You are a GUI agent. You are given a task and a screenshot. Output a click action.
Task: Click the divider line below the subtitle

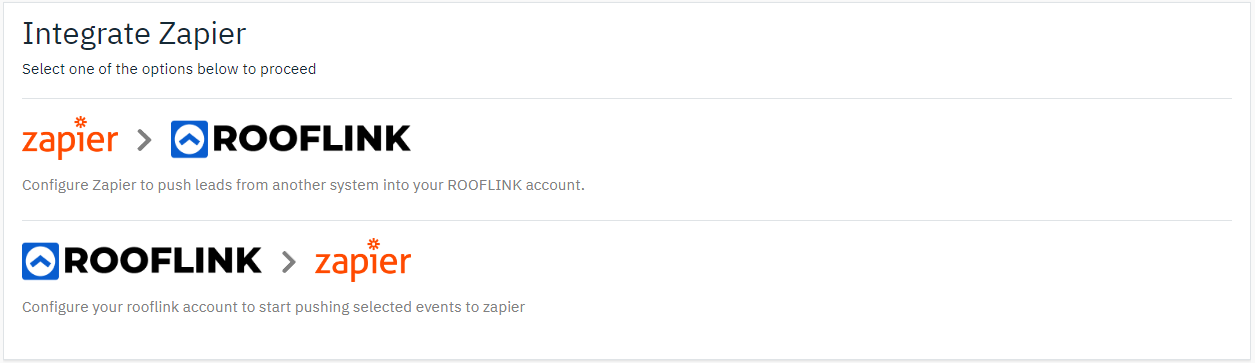(x=627, y=98)
